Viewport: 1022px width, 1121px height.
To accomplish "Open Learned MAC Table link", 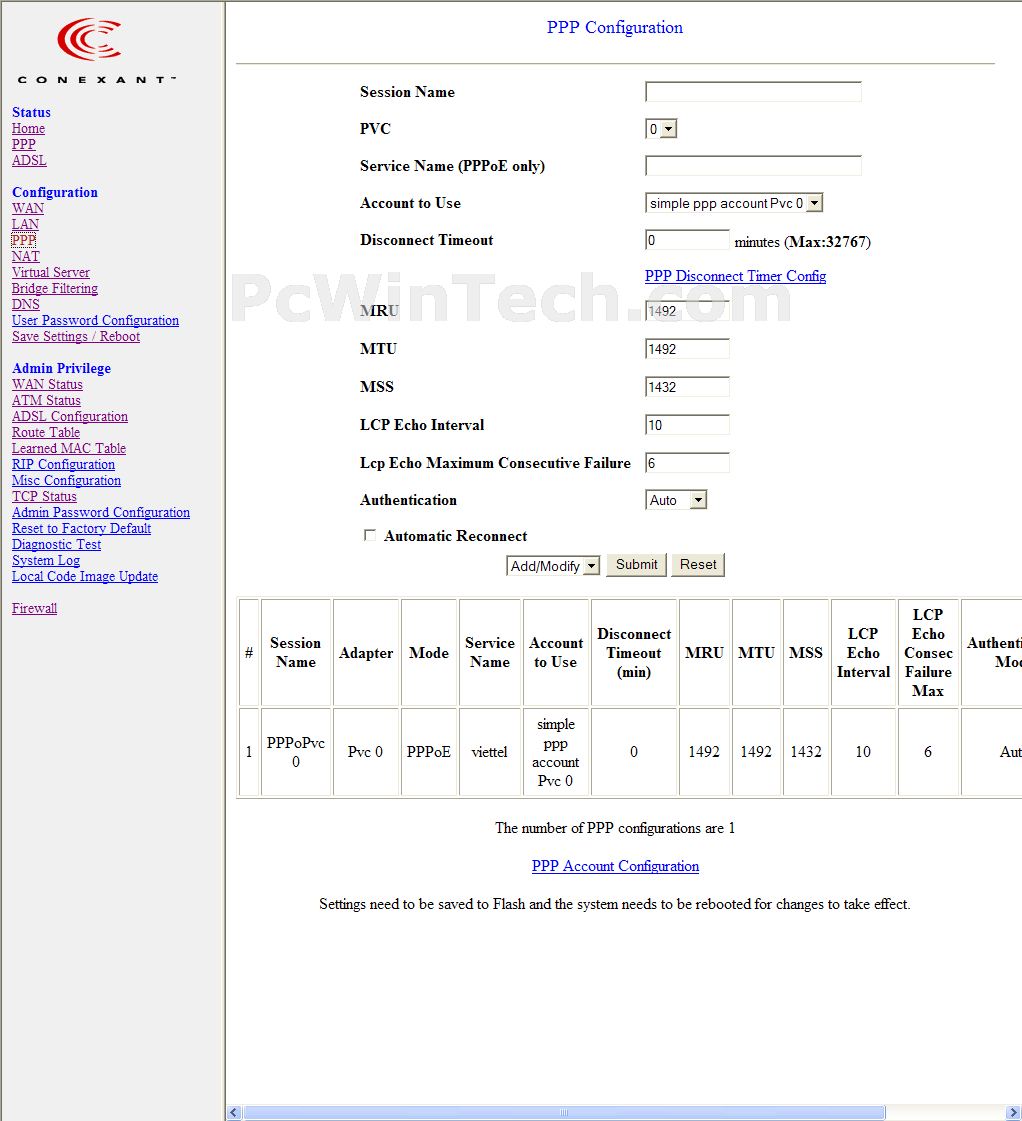I will (x=69, y=448).
